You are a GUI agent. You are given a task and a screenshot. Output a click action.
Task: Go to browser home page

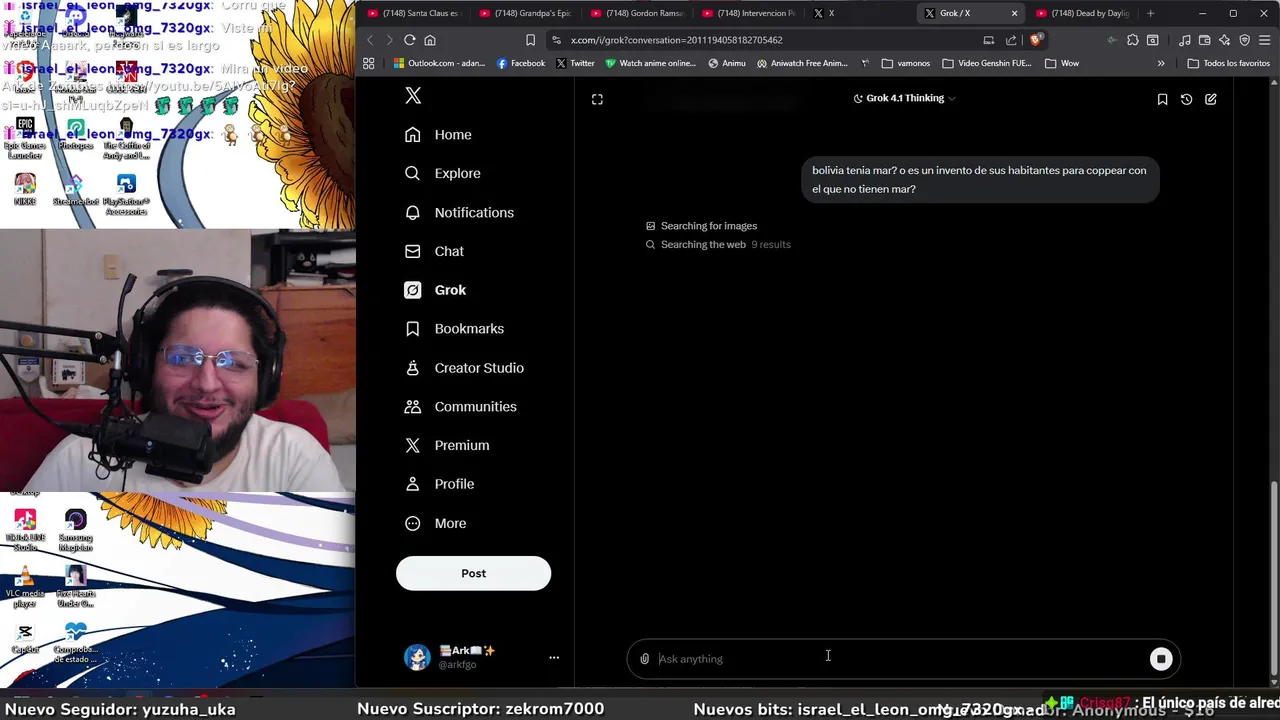(x=430, y=40)
